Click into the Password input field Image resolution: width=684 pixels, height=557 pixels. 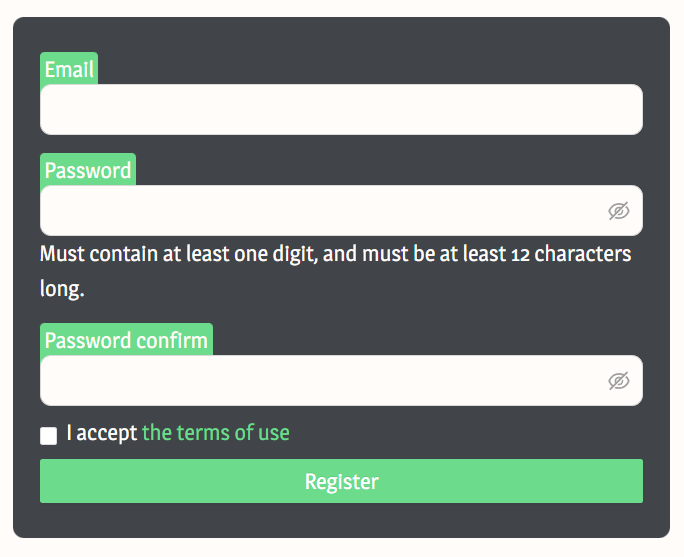click(320, 211)
